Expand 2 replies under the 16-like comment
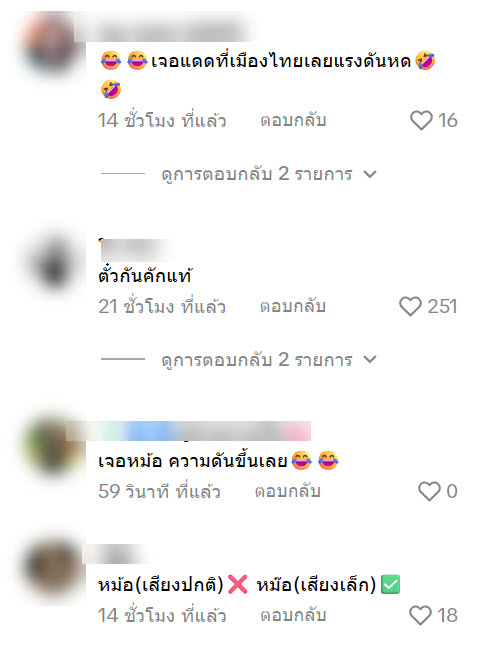This screenshot has width=484, height=660. [x=257, y=174]
